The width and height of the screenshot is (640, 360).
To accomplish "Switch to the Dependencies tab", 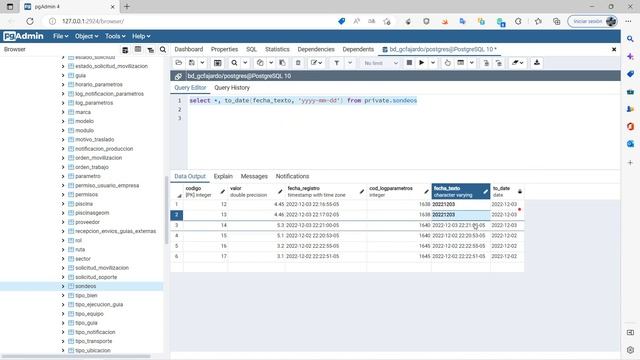I will pos(316,49).
